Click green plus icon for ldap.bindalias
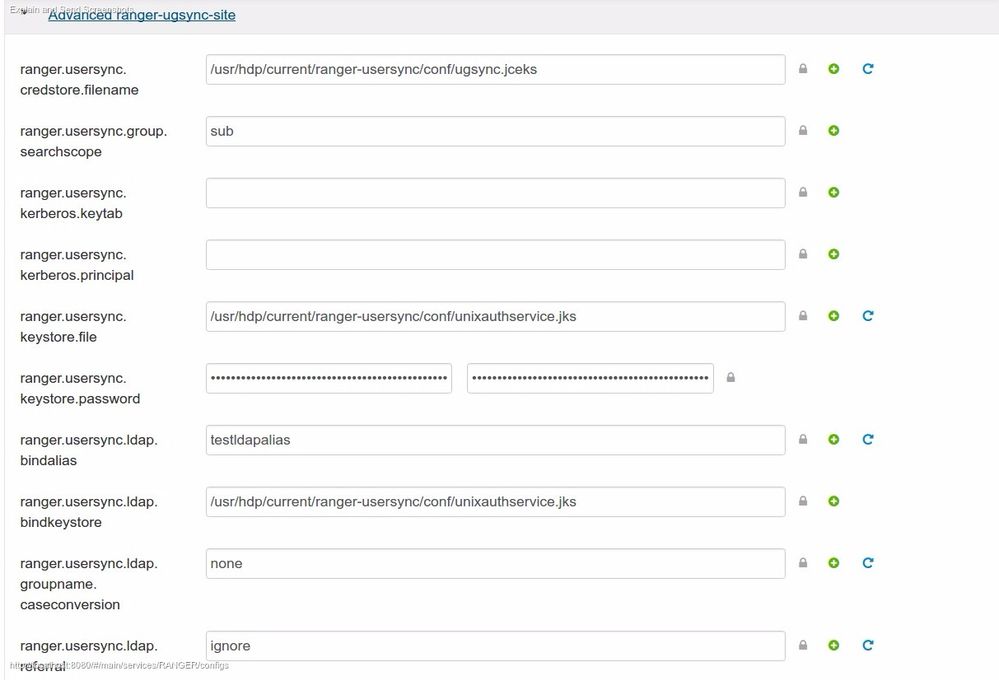The width and height of the screenshot is (999, 680). pos(834,439)
